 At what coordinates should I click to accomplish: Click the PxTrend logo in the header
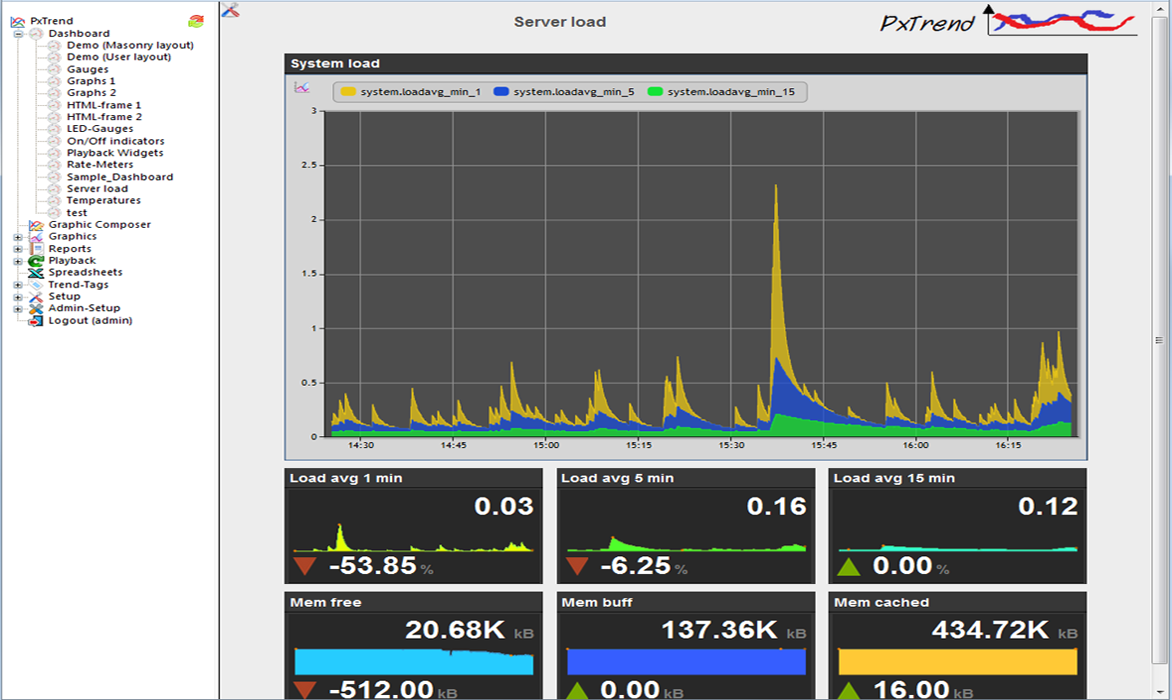1008,22
